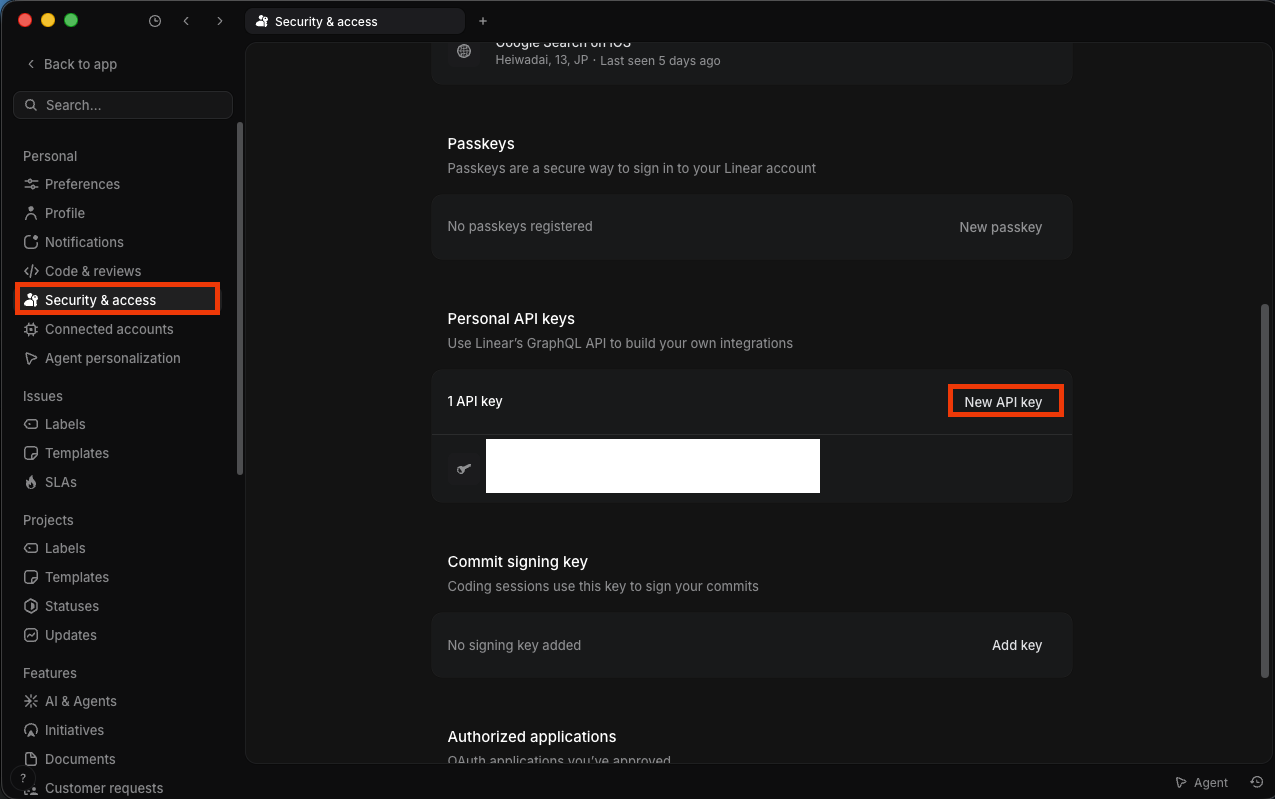The height and width of the screenshot is (799, 1275).
Task: Open Labels under Projects section
Action: (x=65, y=548)
